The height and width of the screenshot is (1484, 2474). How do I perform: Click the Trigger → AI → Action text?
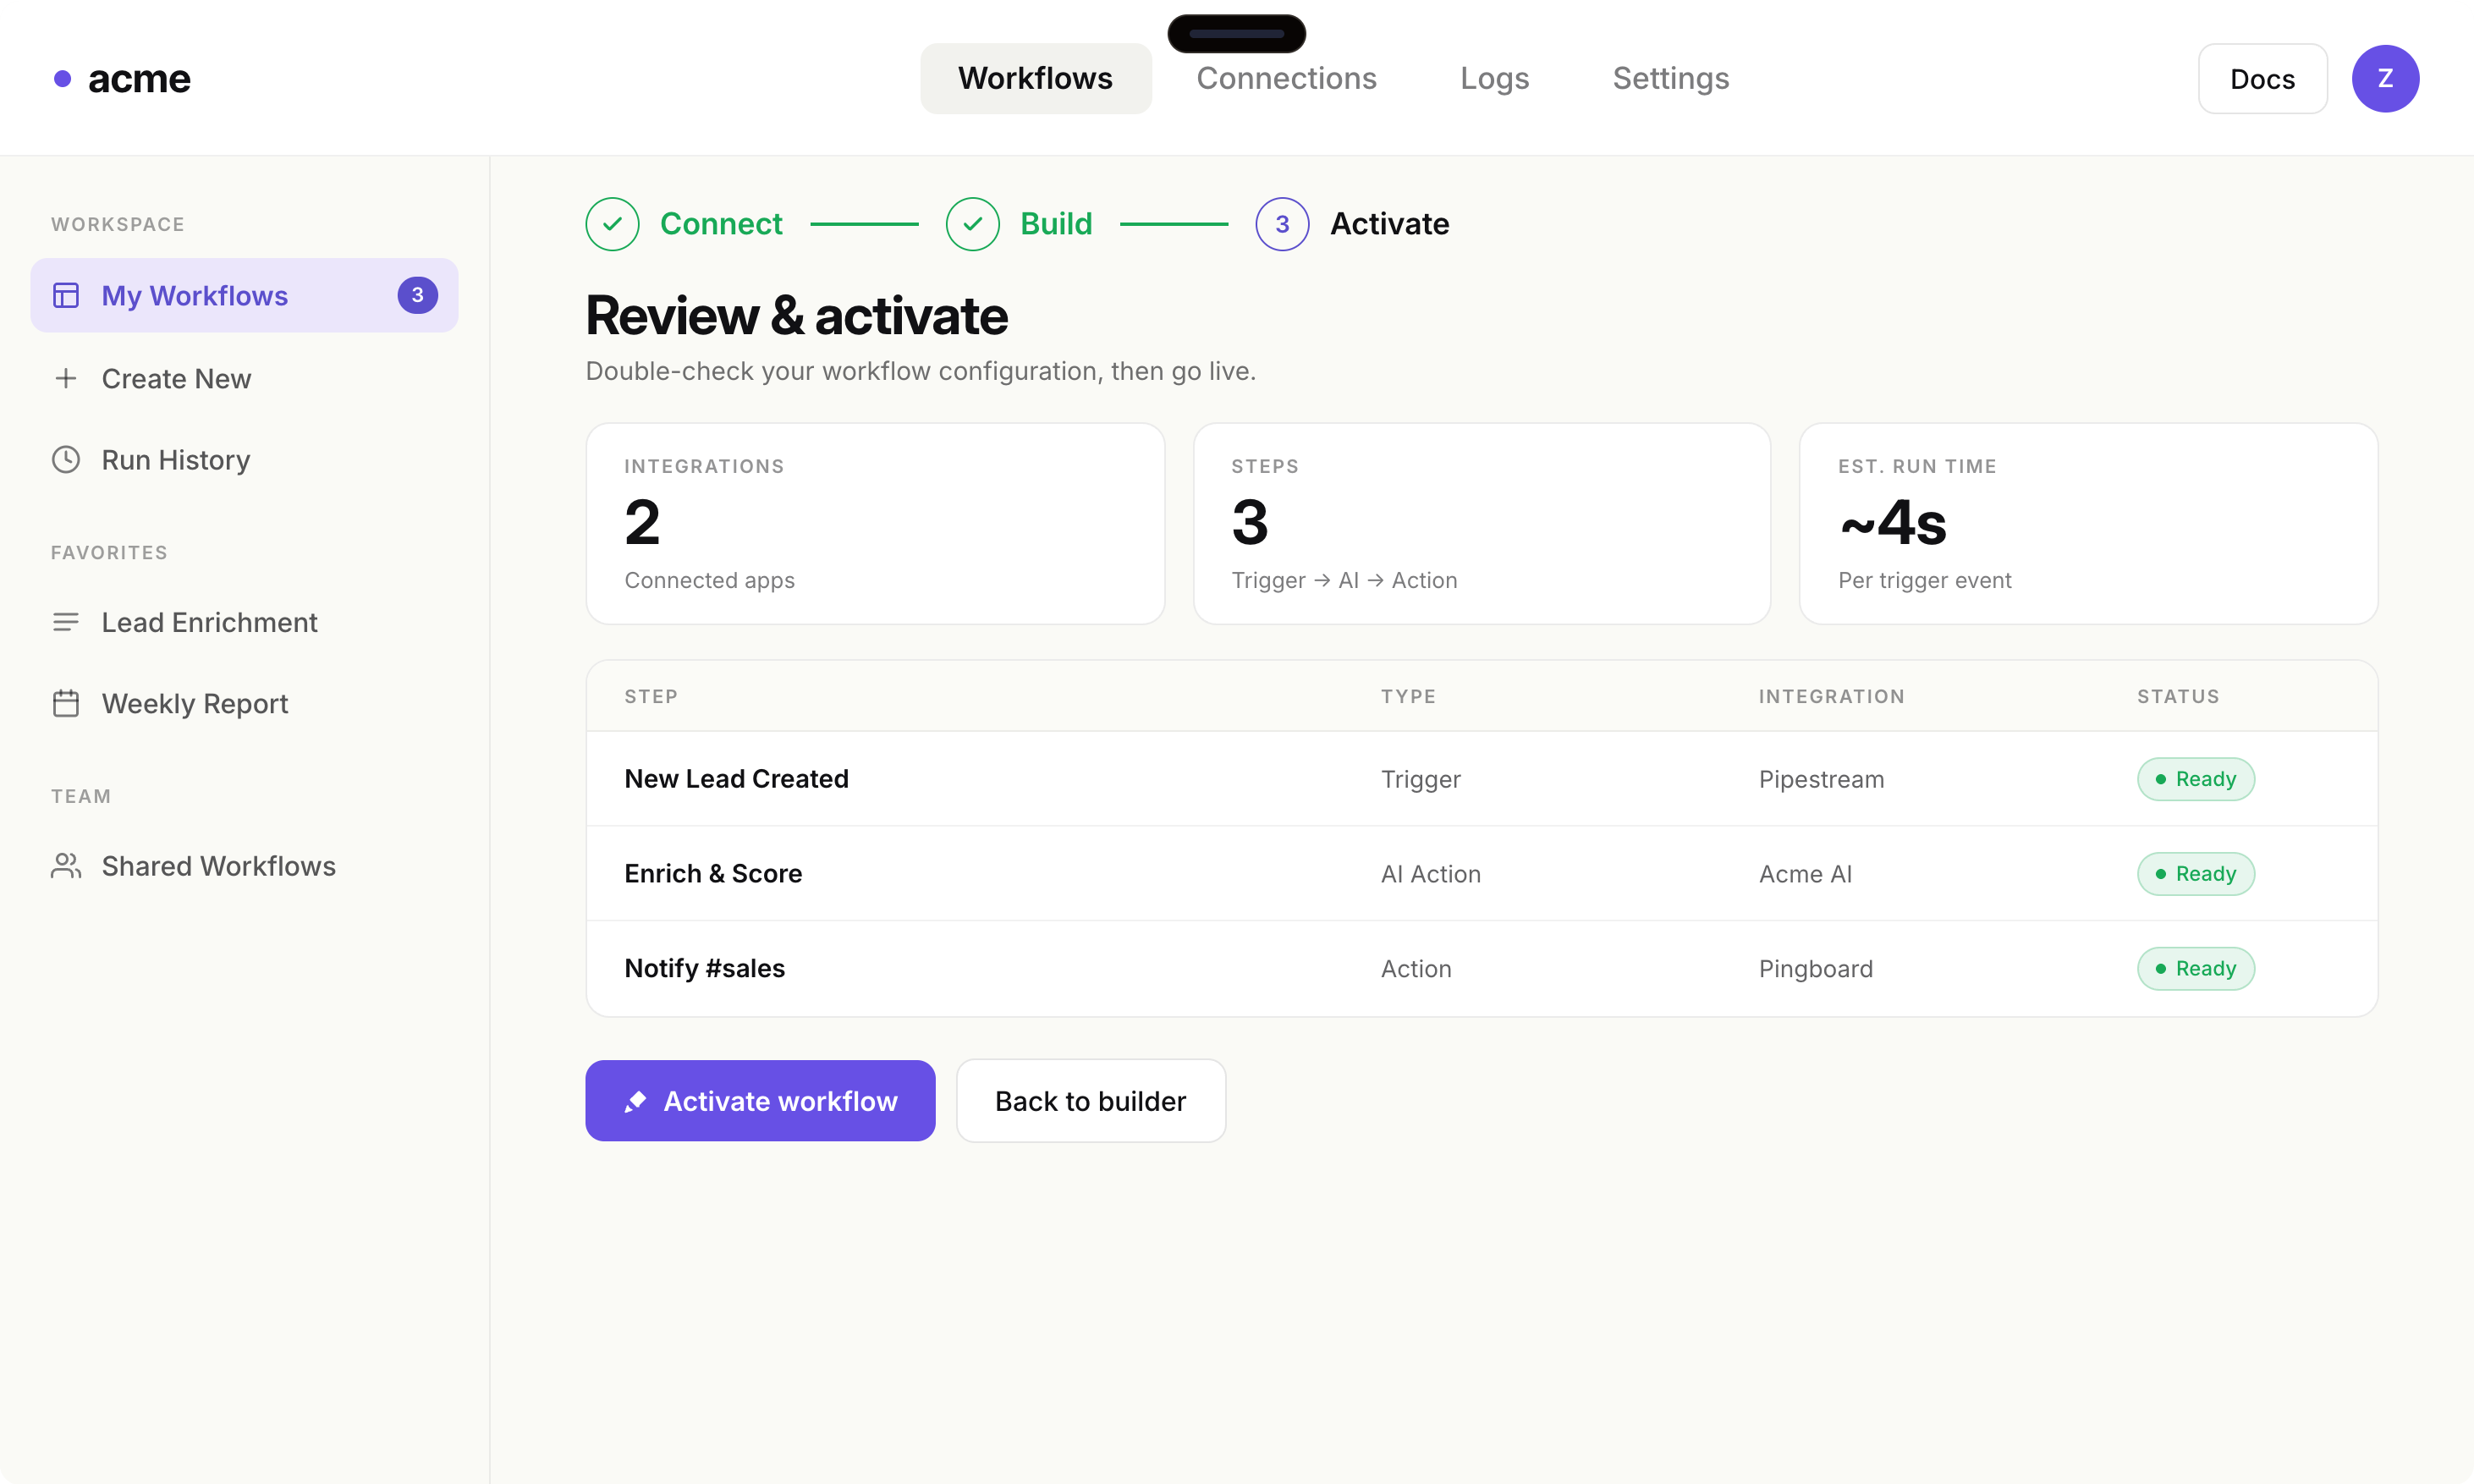(1344, 580)
